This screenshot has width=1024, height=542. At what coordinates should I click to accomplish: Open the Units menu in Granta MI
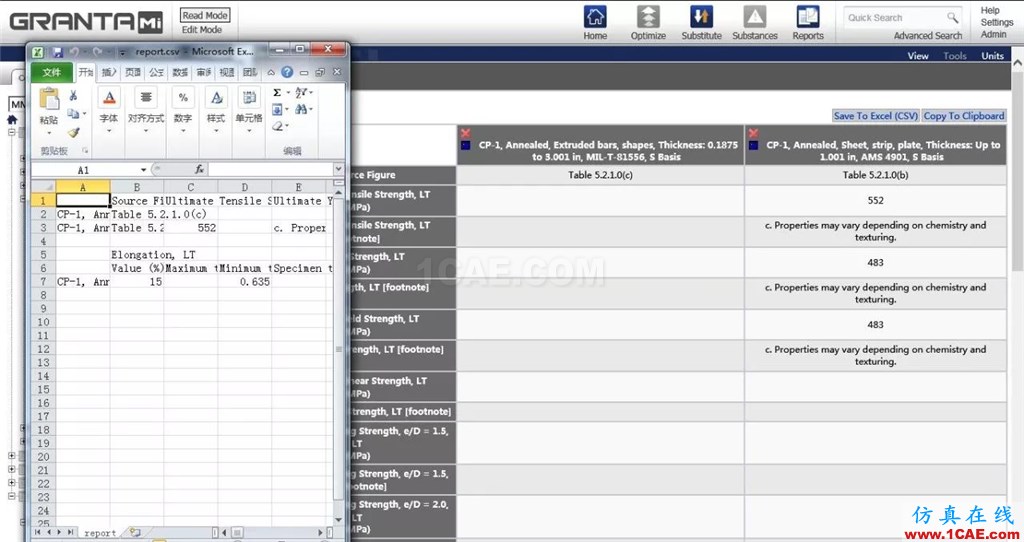coord(992,56)
